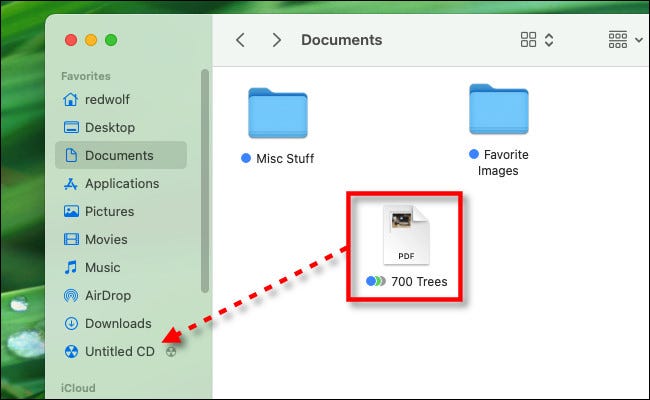Click the sidebar vertical scrollbar
The height and width of the screenshot is (400, 650).
pyautogui.click(x=205, y=180)
